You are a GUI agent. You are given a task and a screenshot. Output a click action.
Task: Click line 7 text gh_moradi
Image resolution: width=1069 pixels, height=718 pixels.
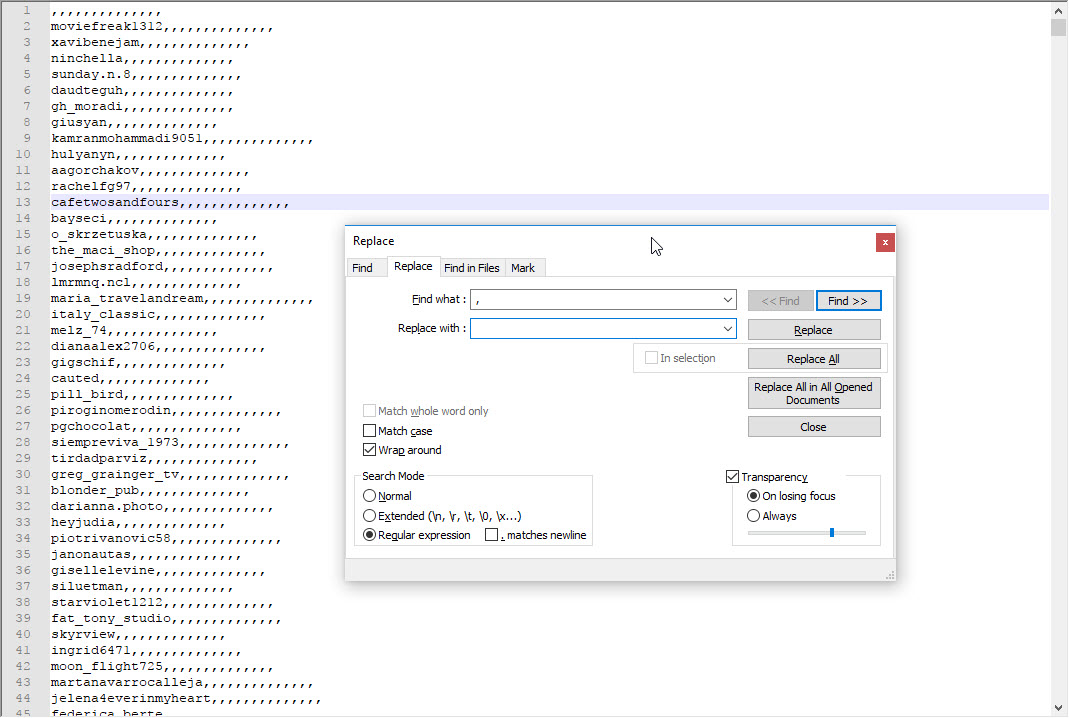click(x=87, y=106)
